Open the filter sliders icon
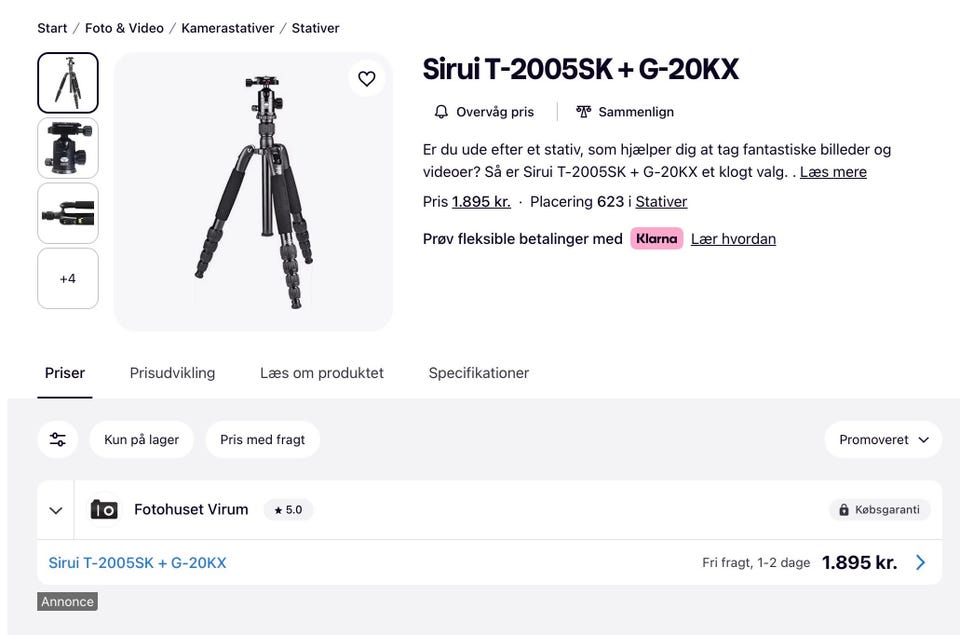This screenshot has width=960, height=635. pos(58,440)
